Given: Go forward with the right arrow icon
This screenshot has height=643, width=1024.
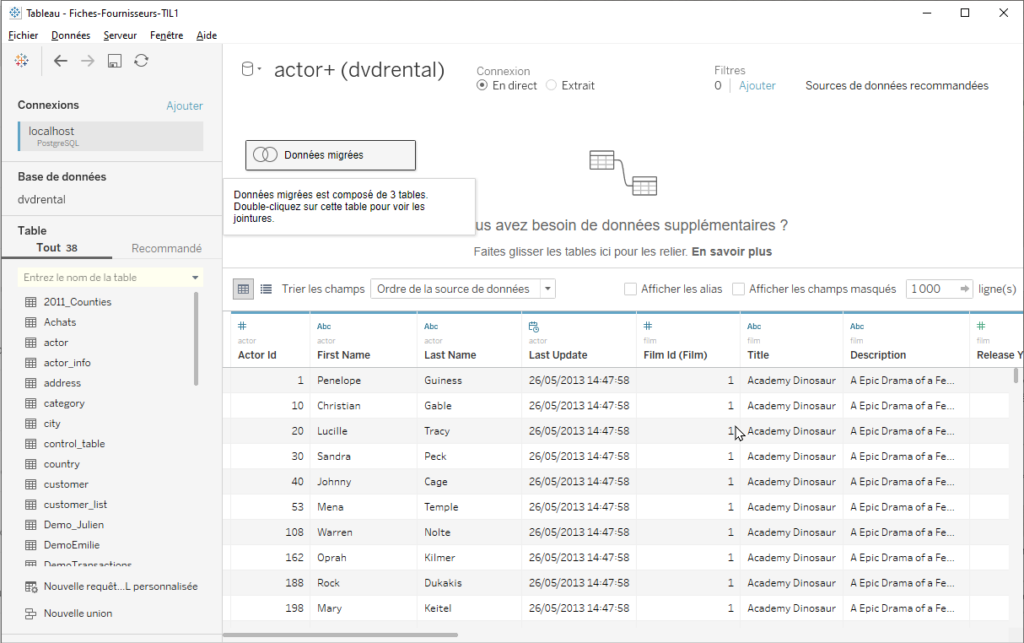Looking at the screenshot, I should pos(88,61).
